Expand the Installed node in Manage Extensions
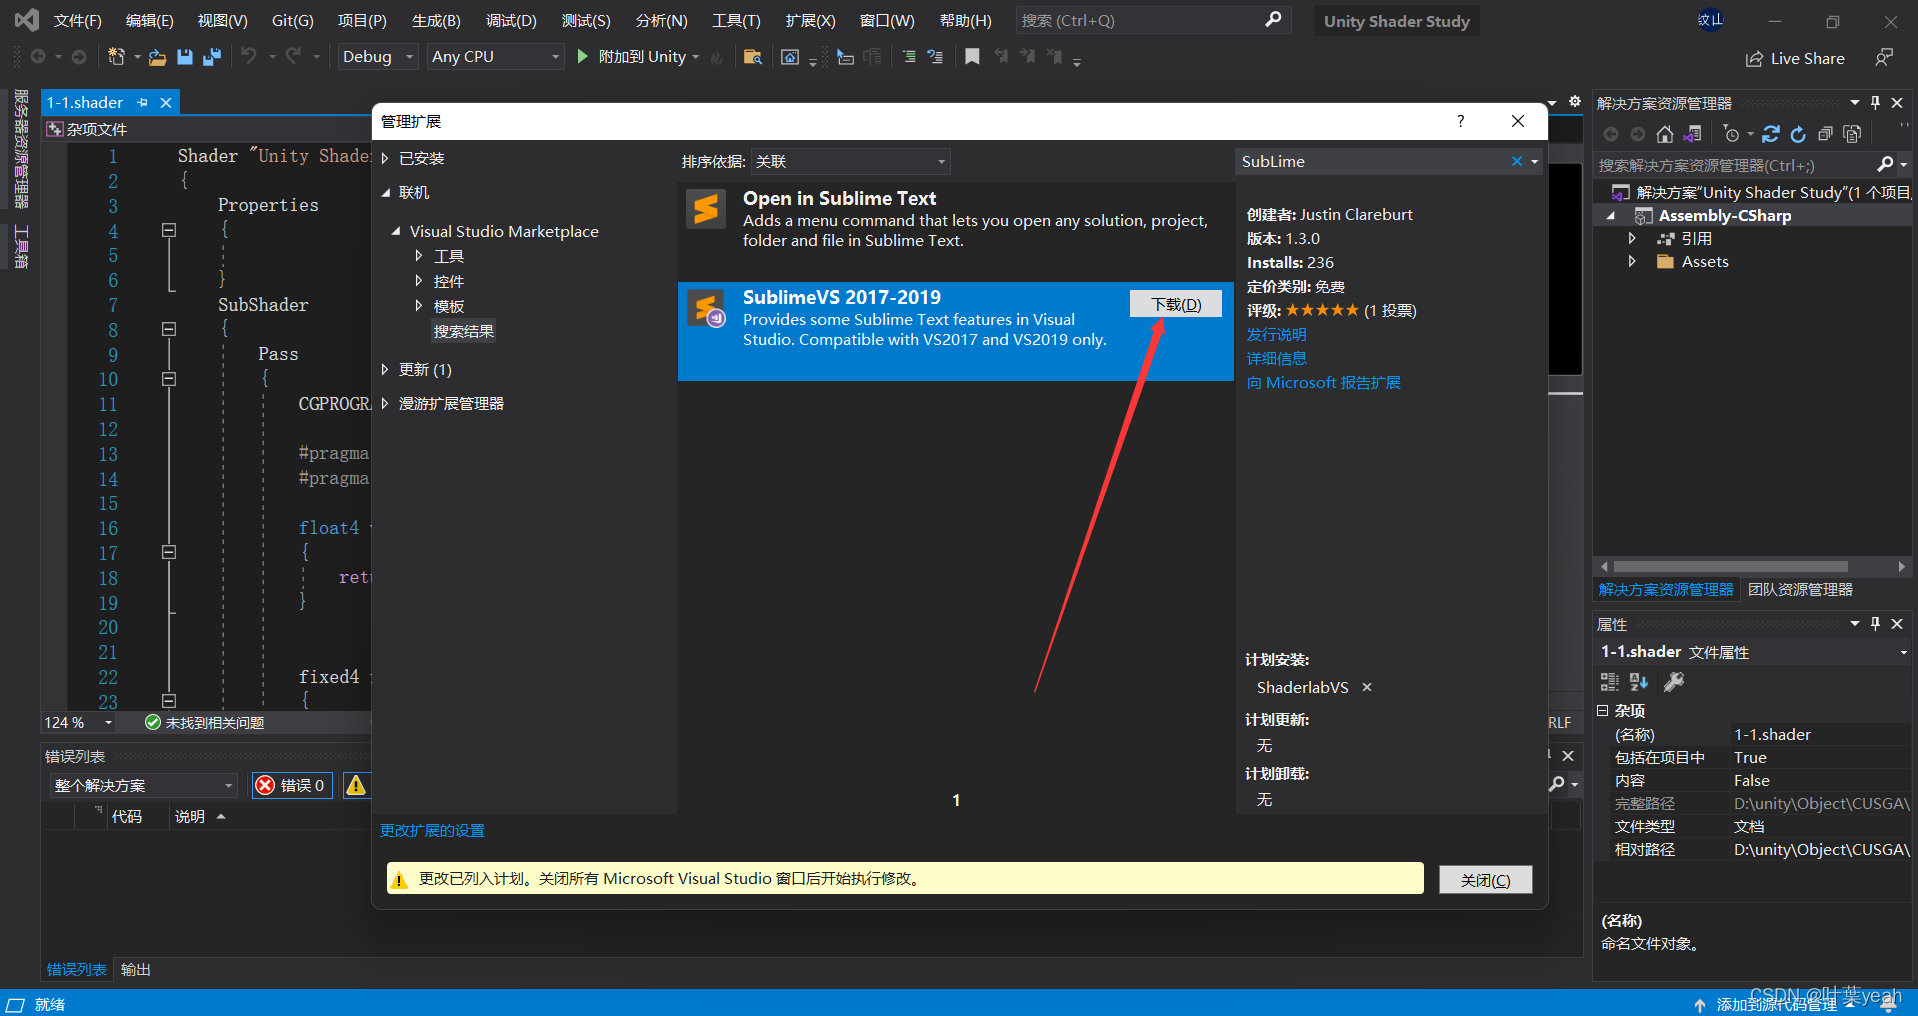1918x1016 pixels. [385, 158]
